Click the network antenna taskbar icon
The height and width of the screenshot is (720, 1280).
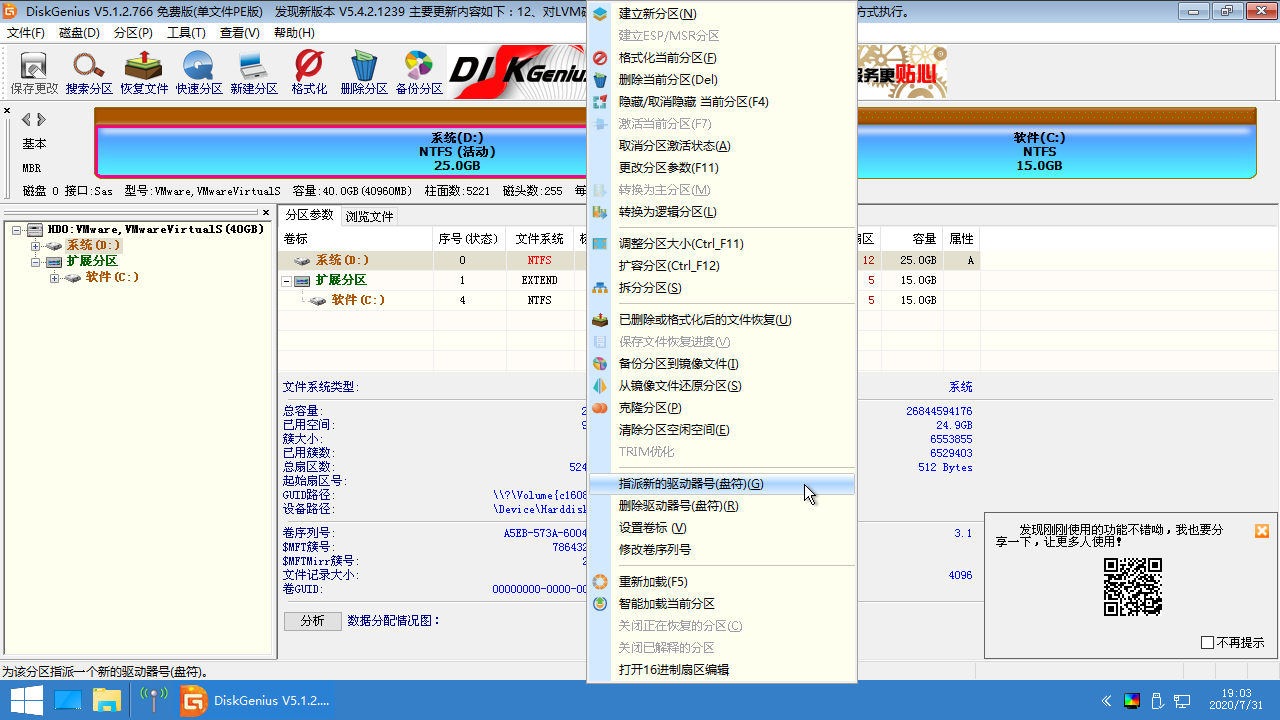153,700
